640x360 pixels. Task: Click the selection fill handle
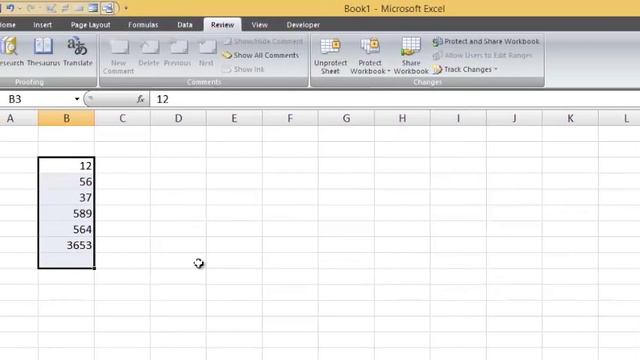click(94, 268)
